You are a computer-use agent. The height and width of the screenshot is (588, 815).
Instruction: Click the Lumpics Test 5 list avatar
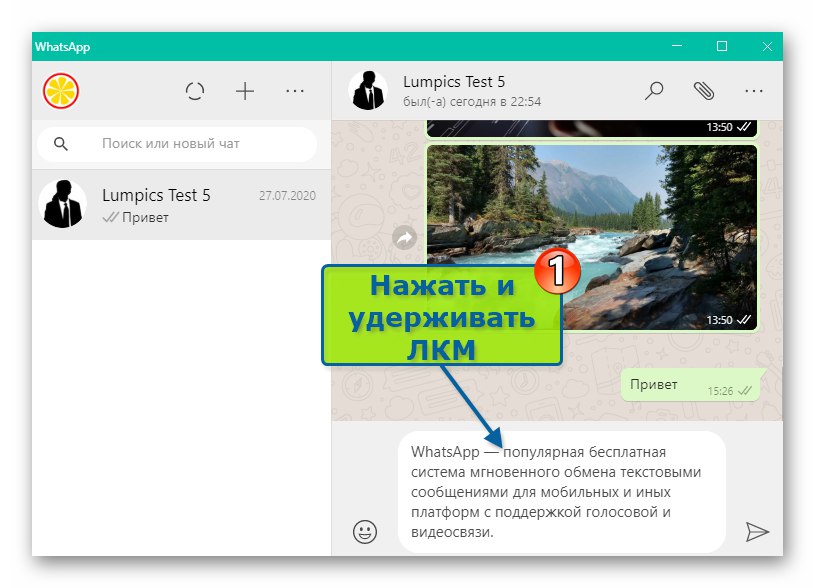pyautogui.click(x=63, y=204)
